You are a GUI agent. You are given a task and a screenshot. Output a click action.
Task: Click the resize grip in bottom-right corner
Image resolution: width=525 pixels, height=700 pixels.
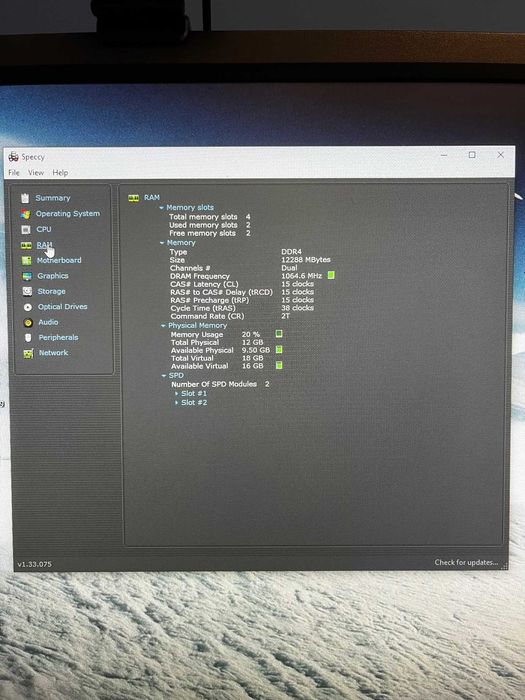tap(504, 566)
